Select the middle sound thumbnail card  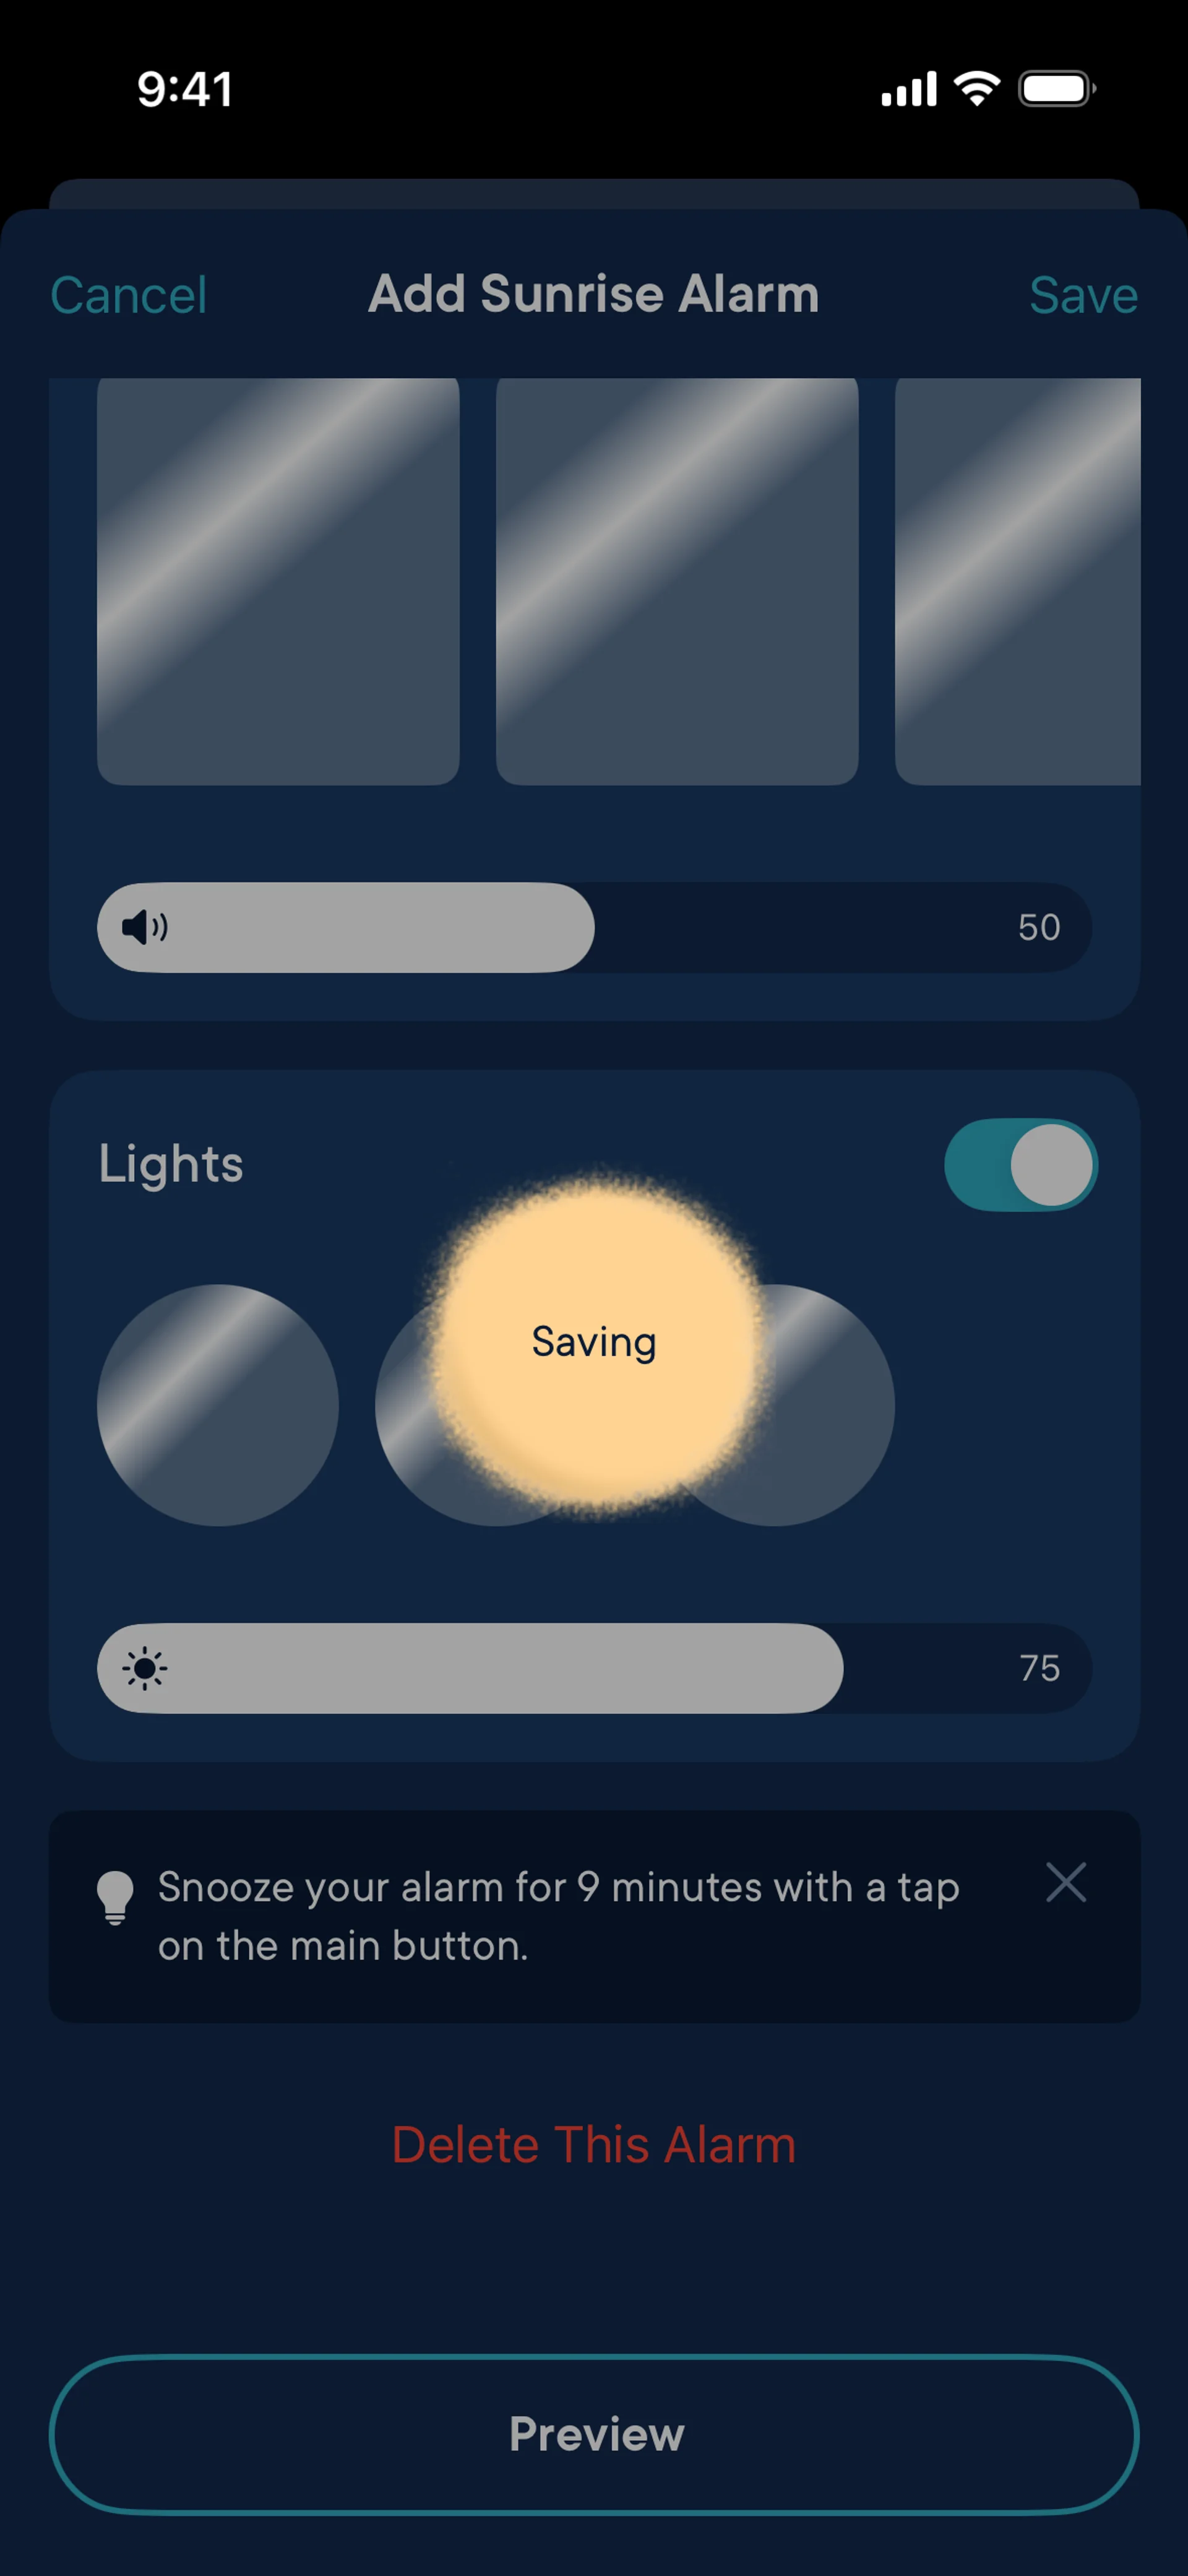(677, 580)
